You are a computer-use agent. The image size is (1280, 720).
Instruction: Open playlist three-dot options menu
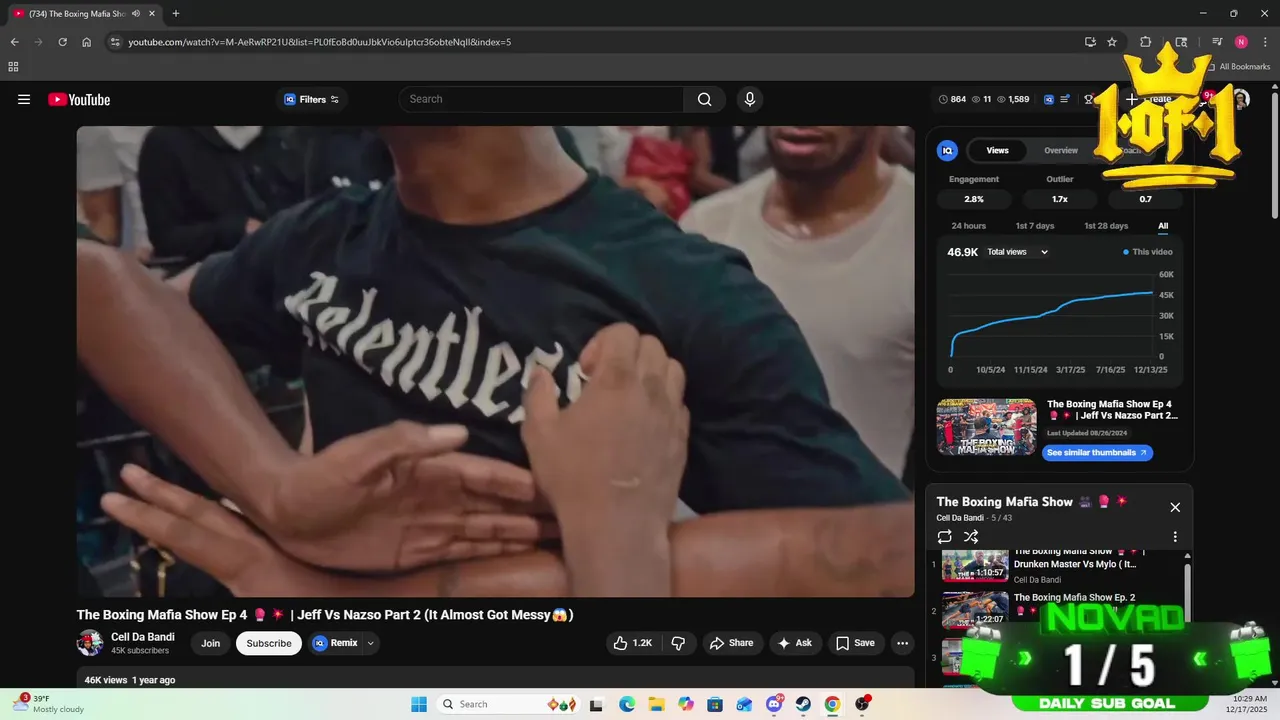(1175, 537)
